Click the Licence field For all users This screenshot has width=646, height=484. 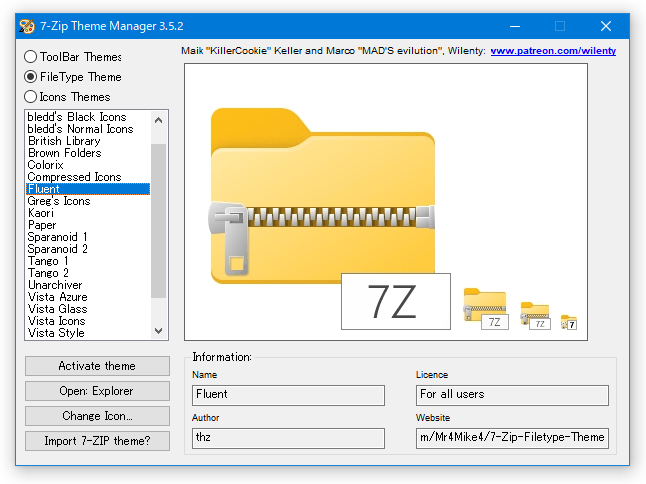tap(512, 395)
